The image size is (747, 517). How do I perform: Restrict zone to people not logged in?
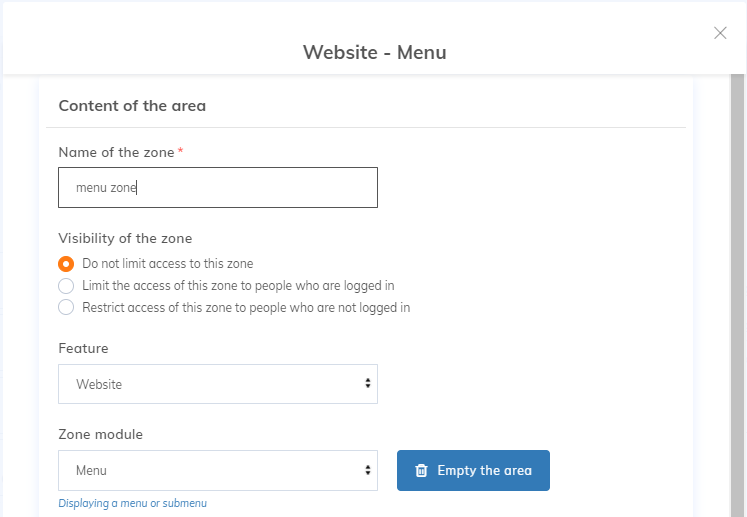coord(66,308)
